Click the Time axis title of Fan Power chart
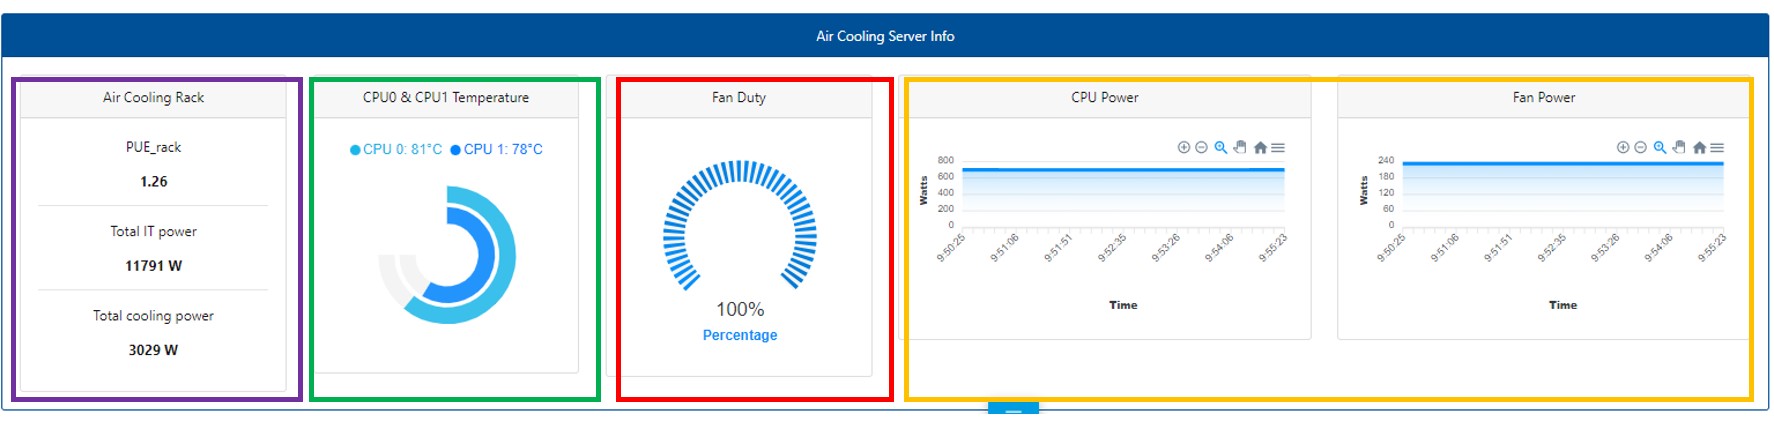Screen dimensions: 1774x423 coord(1563,305)
